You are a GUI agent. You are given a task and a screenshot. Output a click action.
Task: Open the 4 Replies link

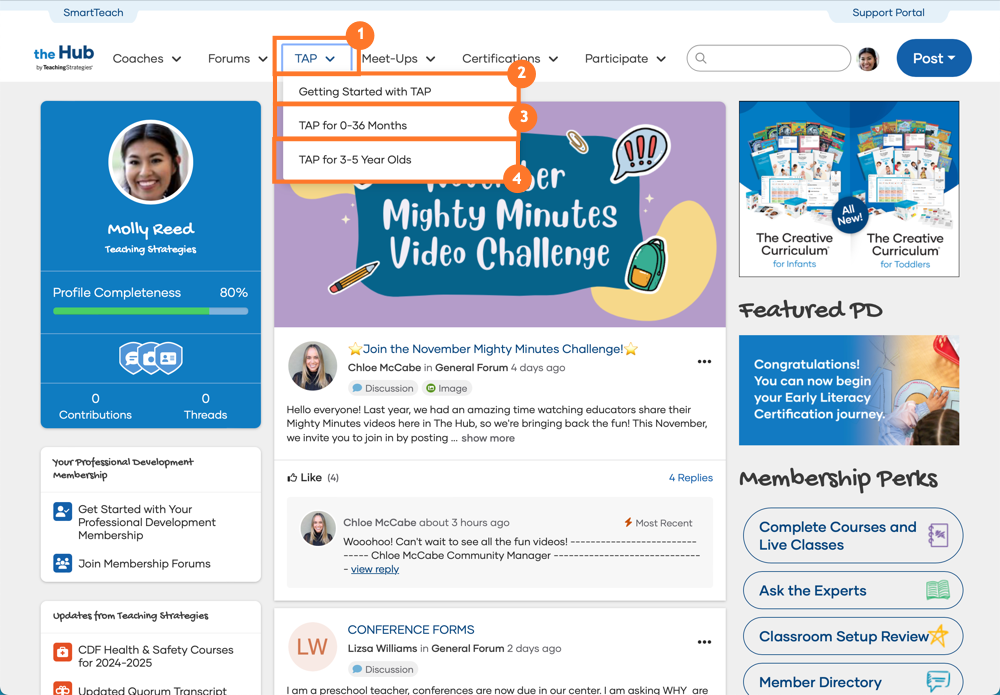click(690, 478)
